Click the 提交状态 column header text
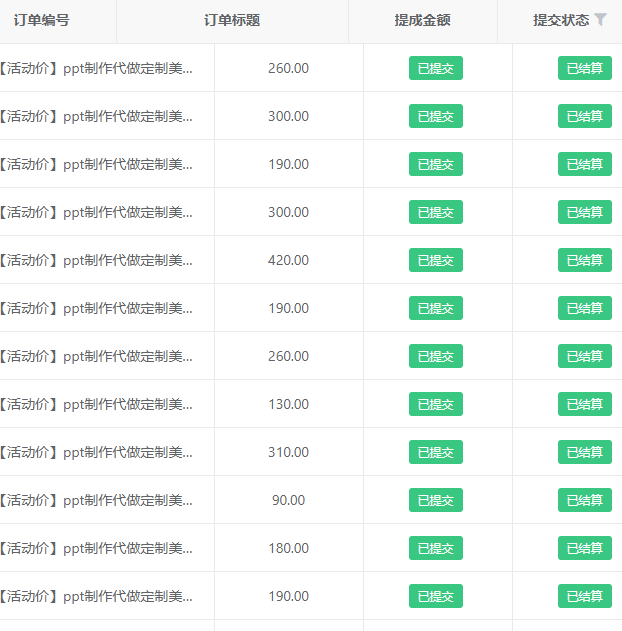The image size is (622, 631). coord(561,20)
